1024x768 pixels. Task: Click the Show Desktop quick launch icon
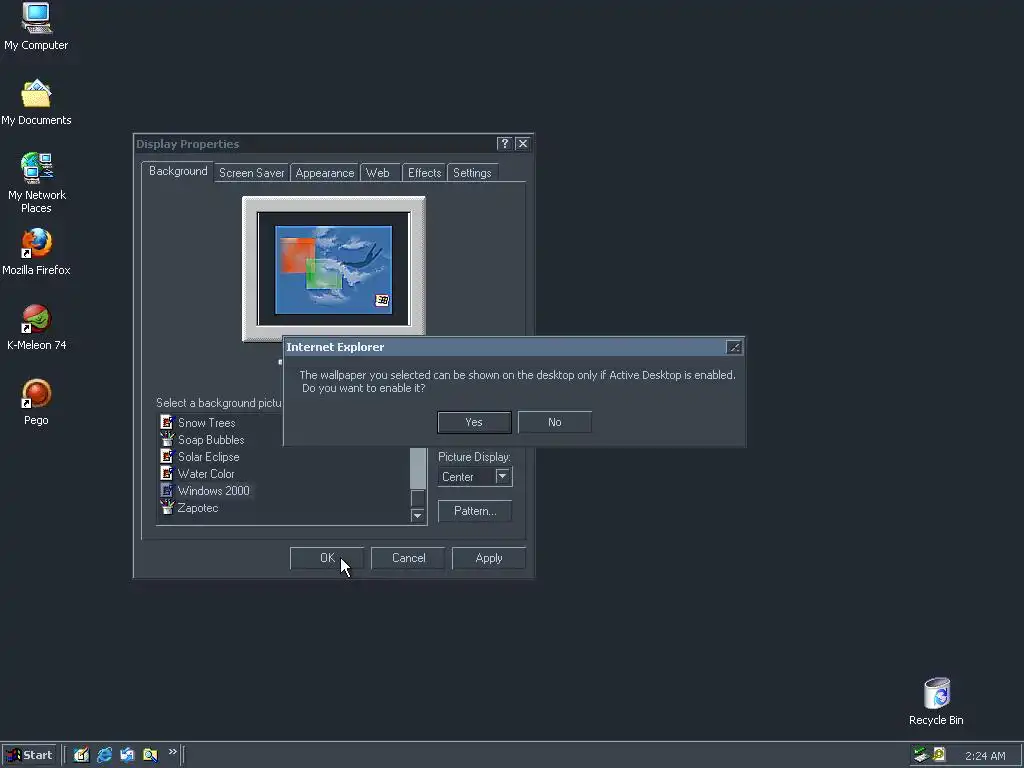(81, 755)
